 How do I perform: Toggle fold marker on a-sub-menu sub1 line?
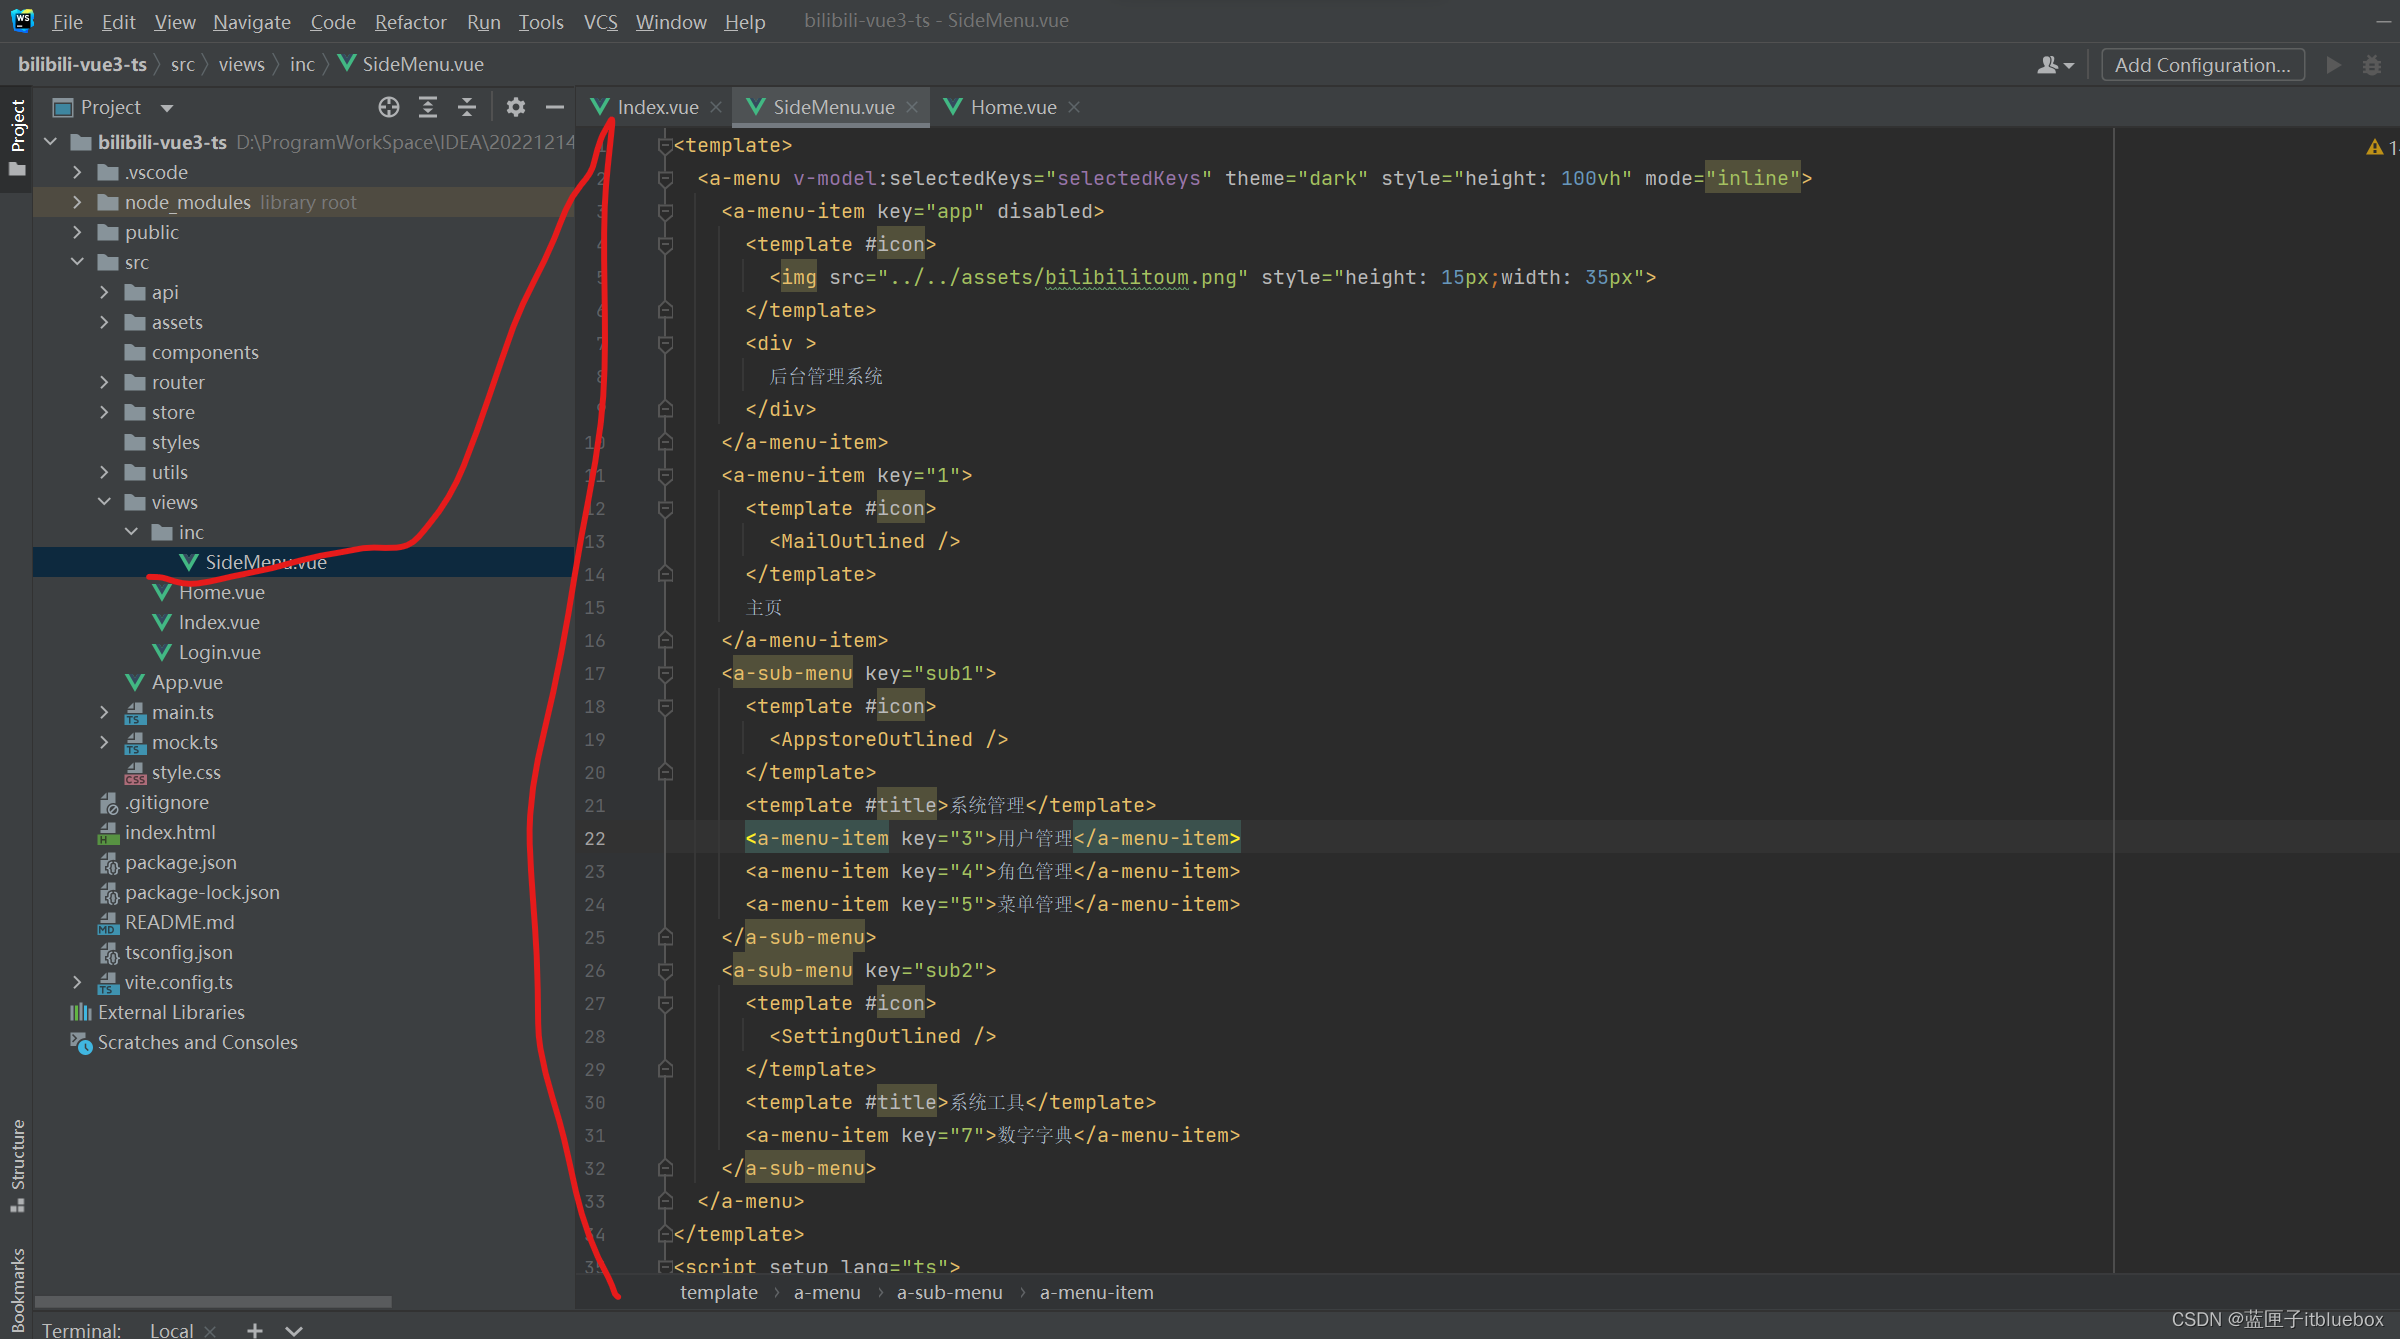point(665,674)
